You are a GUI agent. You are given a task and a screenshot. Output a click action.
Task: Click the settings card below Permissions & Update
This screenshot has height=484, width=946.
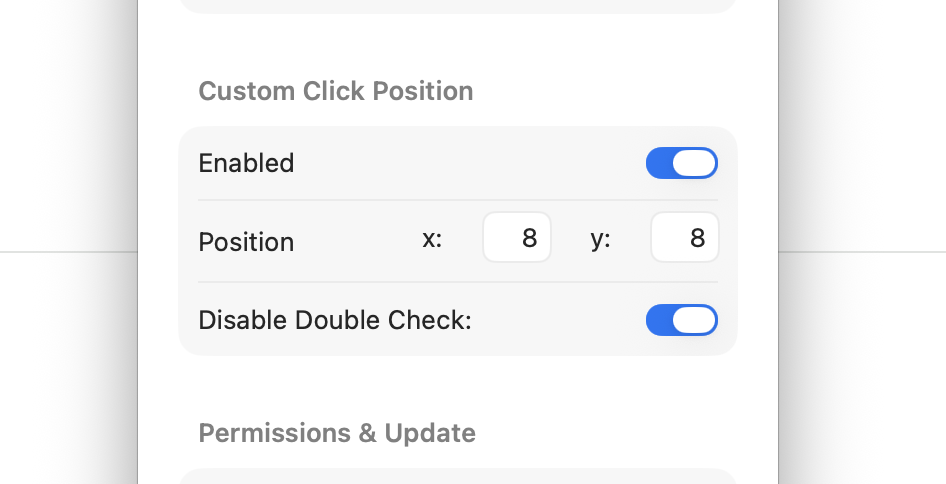click(x=458, y=476)
